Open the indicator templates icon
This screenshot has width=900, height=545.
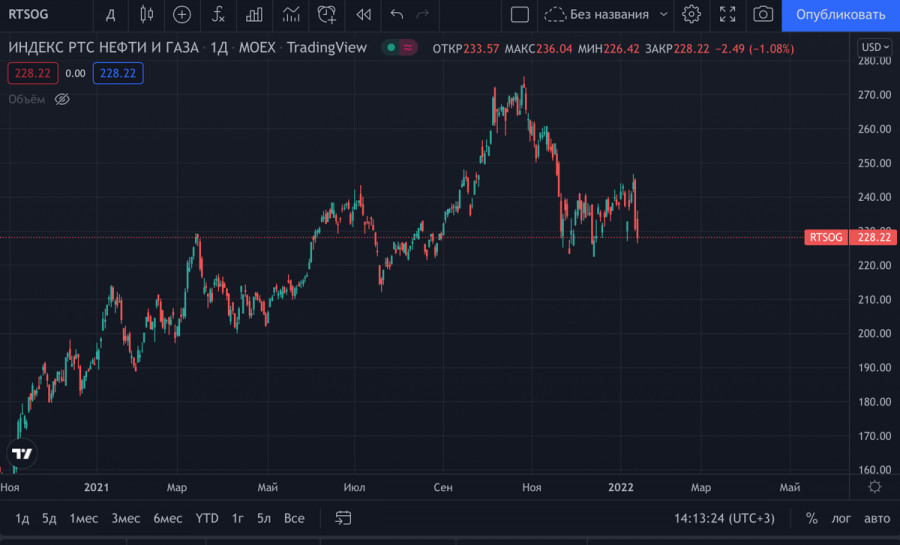[291, 14]
